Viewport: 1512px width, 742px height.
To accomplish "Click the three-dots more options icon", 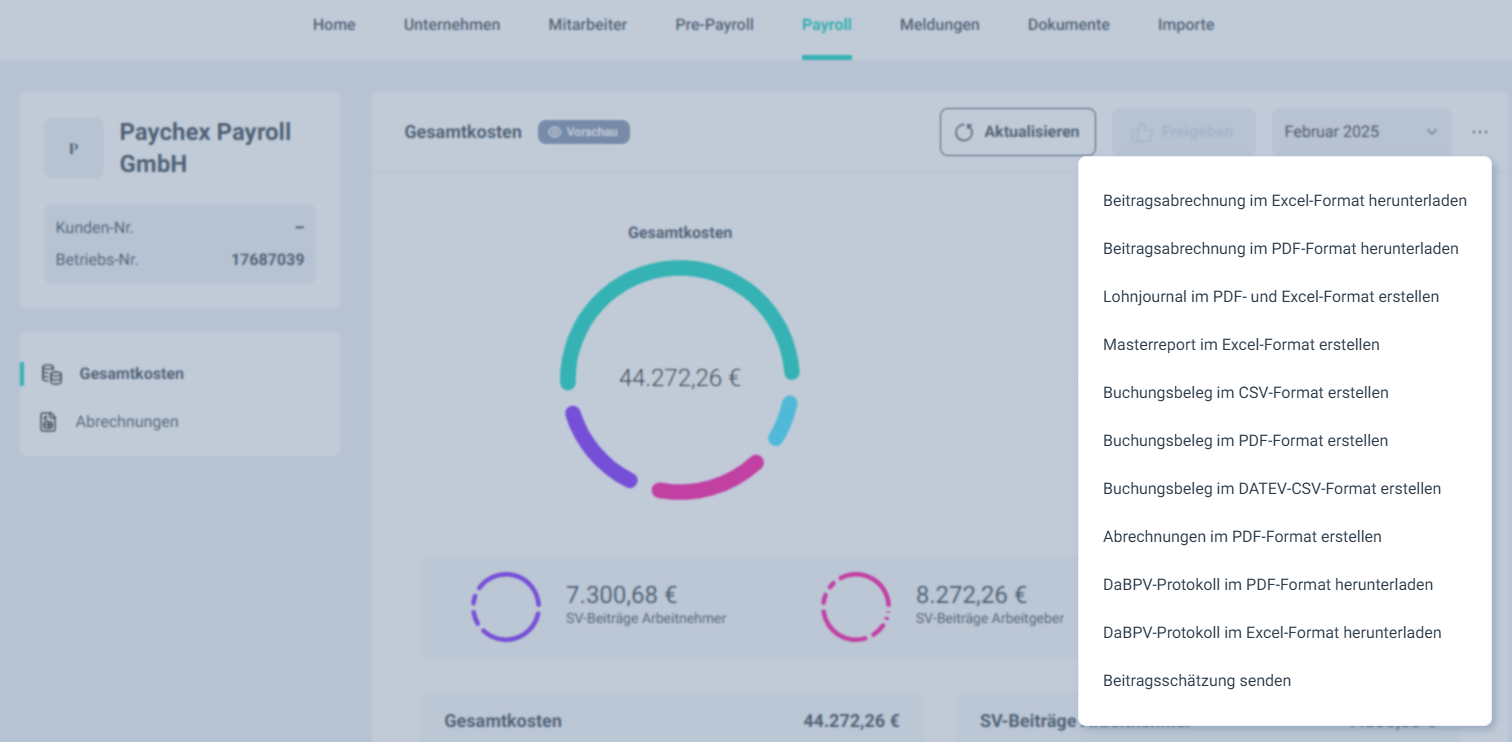I will click(1480, 132).
